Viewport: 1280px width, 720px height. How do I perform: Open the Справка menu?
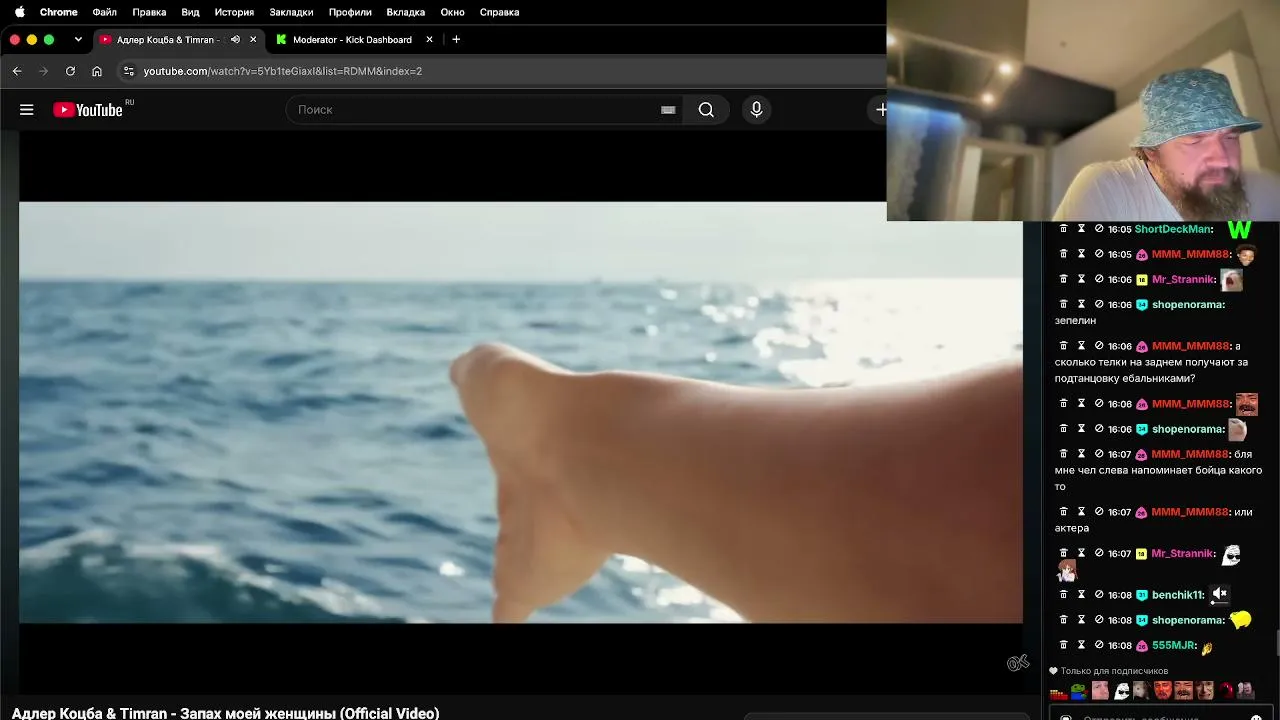tap(499, 12)
